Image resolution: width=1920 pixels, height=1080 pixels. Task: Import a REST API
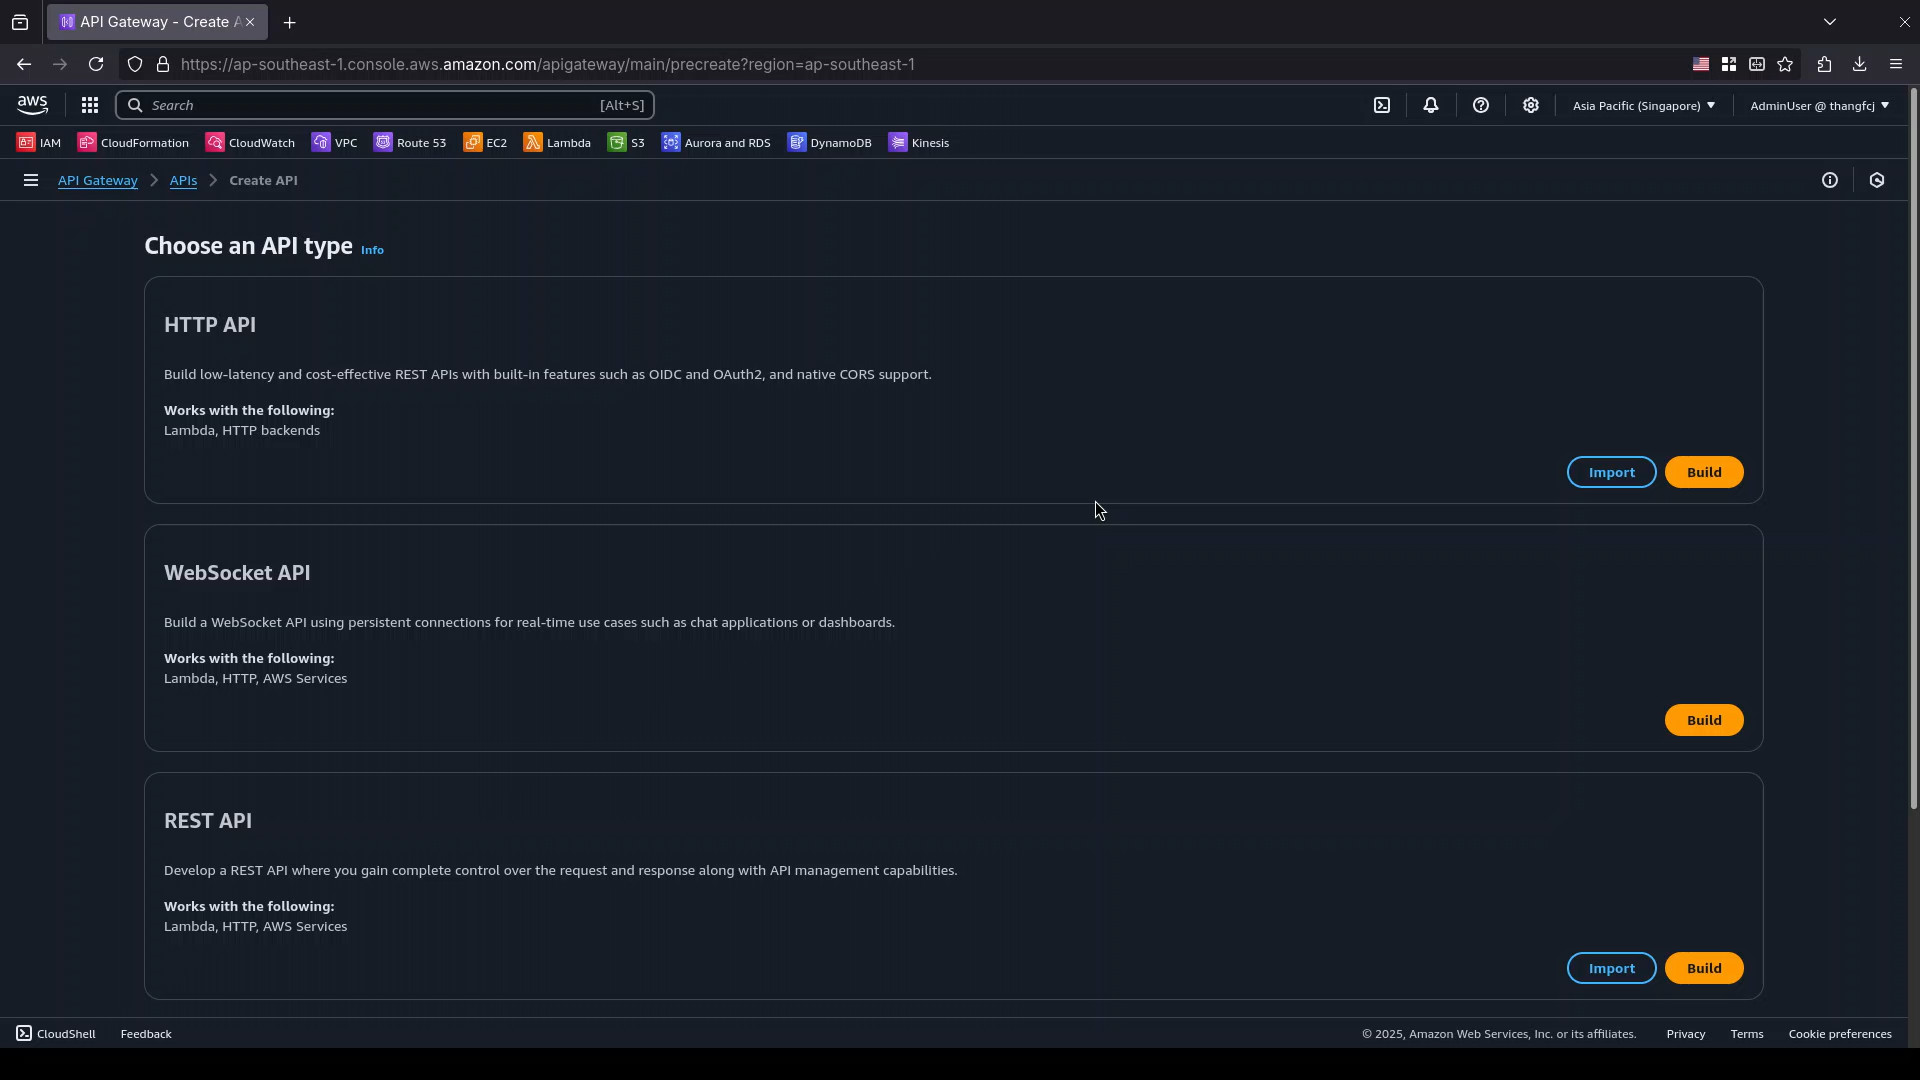click(x=1612, y=969)
